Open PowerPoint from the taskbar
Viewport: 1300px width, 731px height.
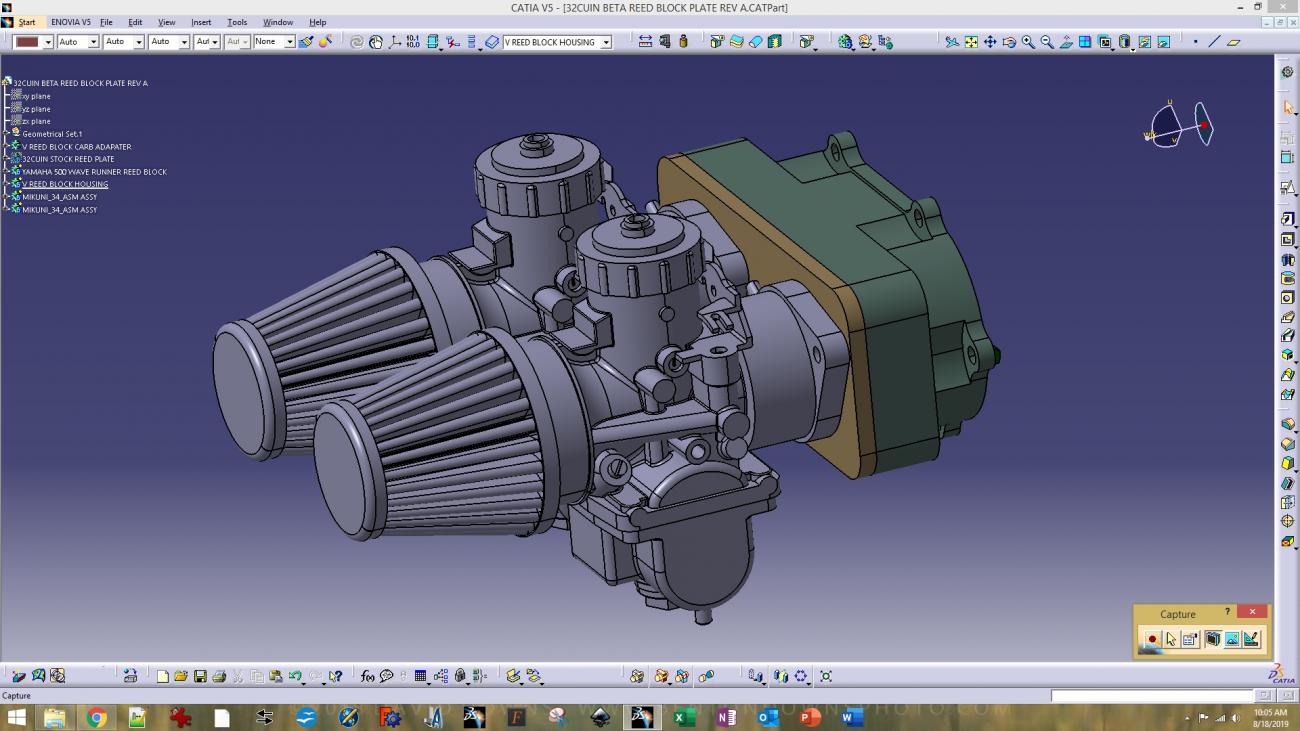[x=809, y=717]
